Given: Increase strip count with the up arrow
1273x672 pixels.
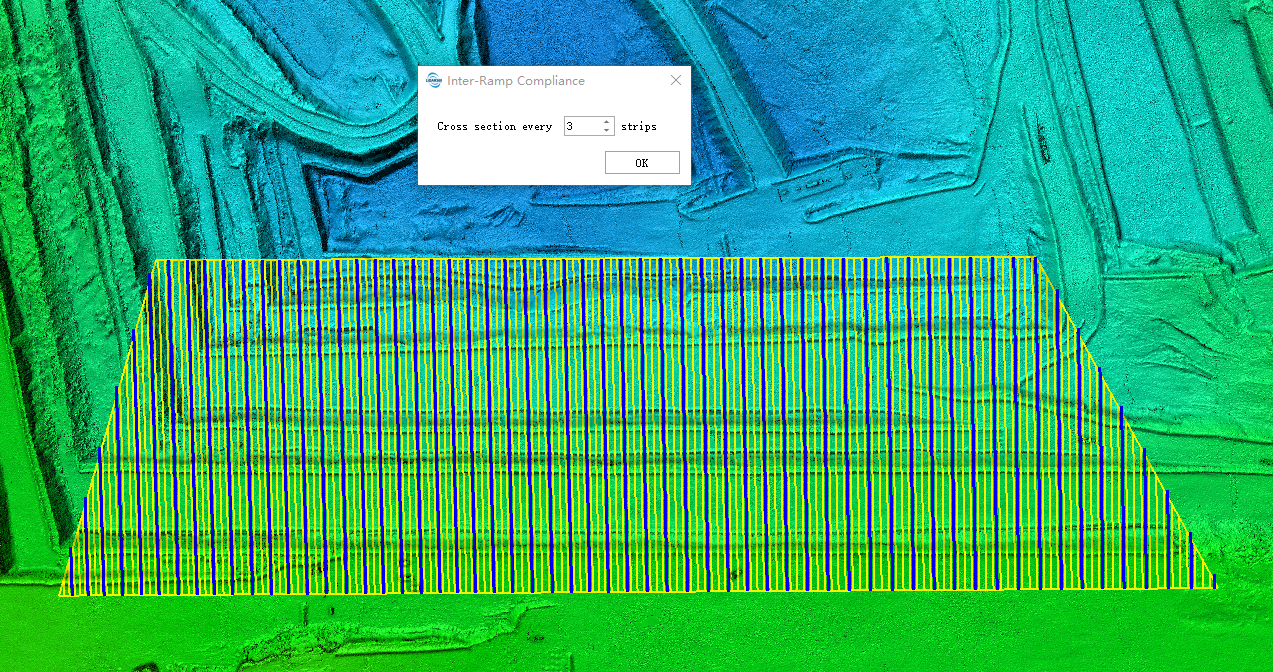Looking at the screenshot, I should point(606,122).
